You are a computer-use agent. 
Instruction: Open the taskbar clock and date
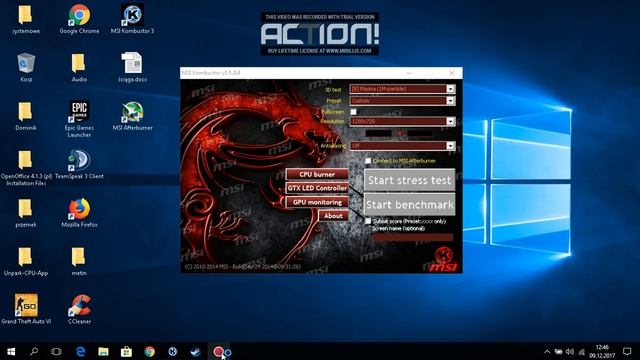click(602, 351)
